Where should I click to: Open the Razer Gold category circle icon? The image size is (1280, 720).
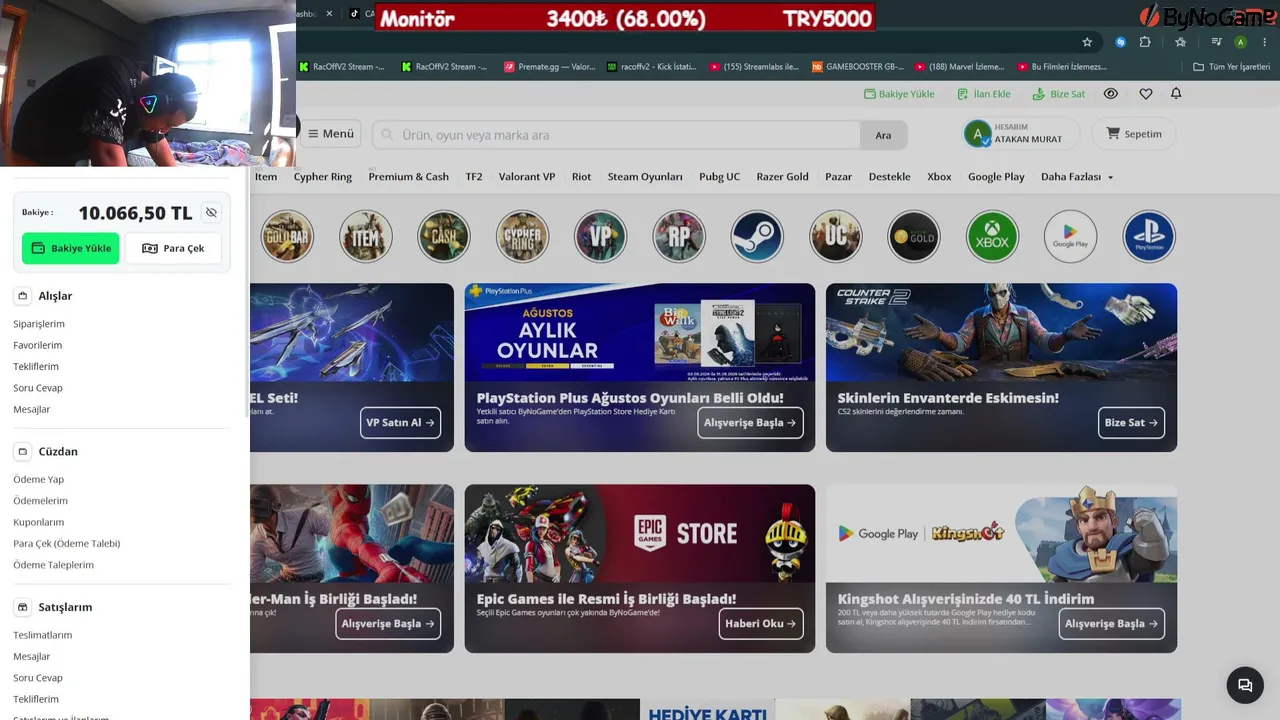(914, 237)
